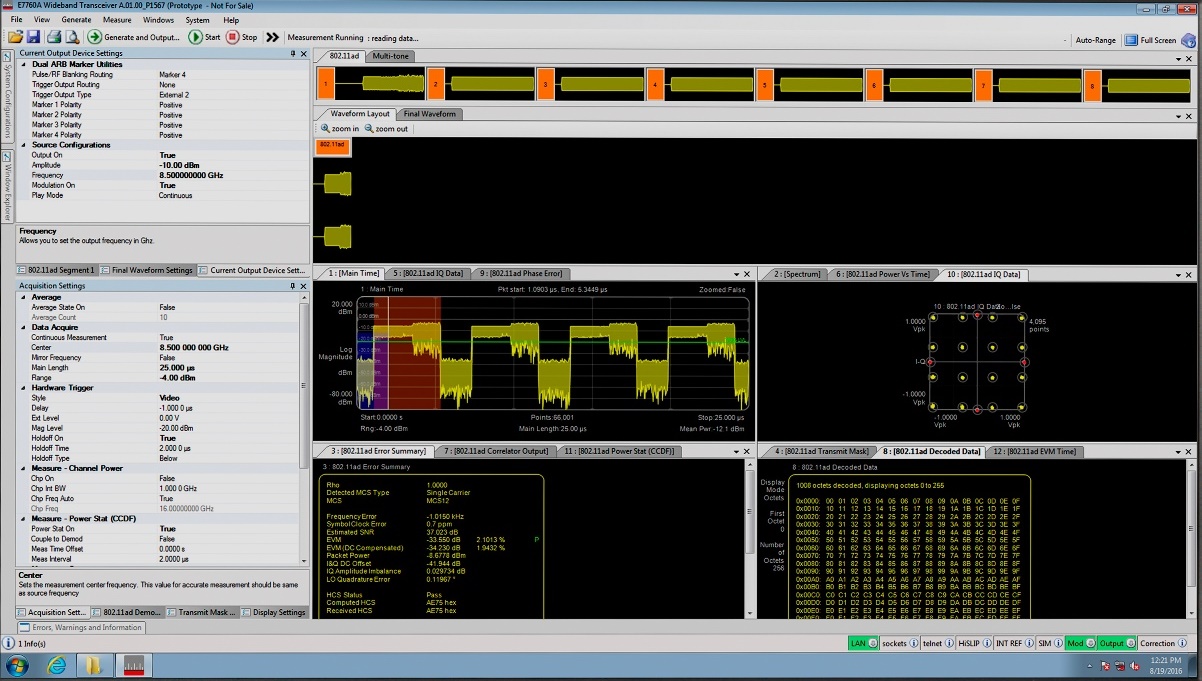Click the open folder icon in toolbar
This screenshot has width=1202, height=681.
tap(15, 37)
